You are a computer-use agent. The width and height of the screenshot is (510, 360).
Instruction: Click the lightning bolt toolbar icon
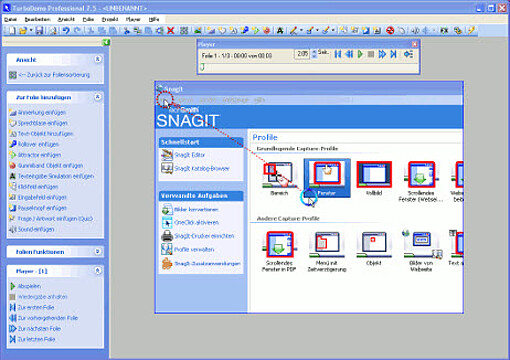471,31
